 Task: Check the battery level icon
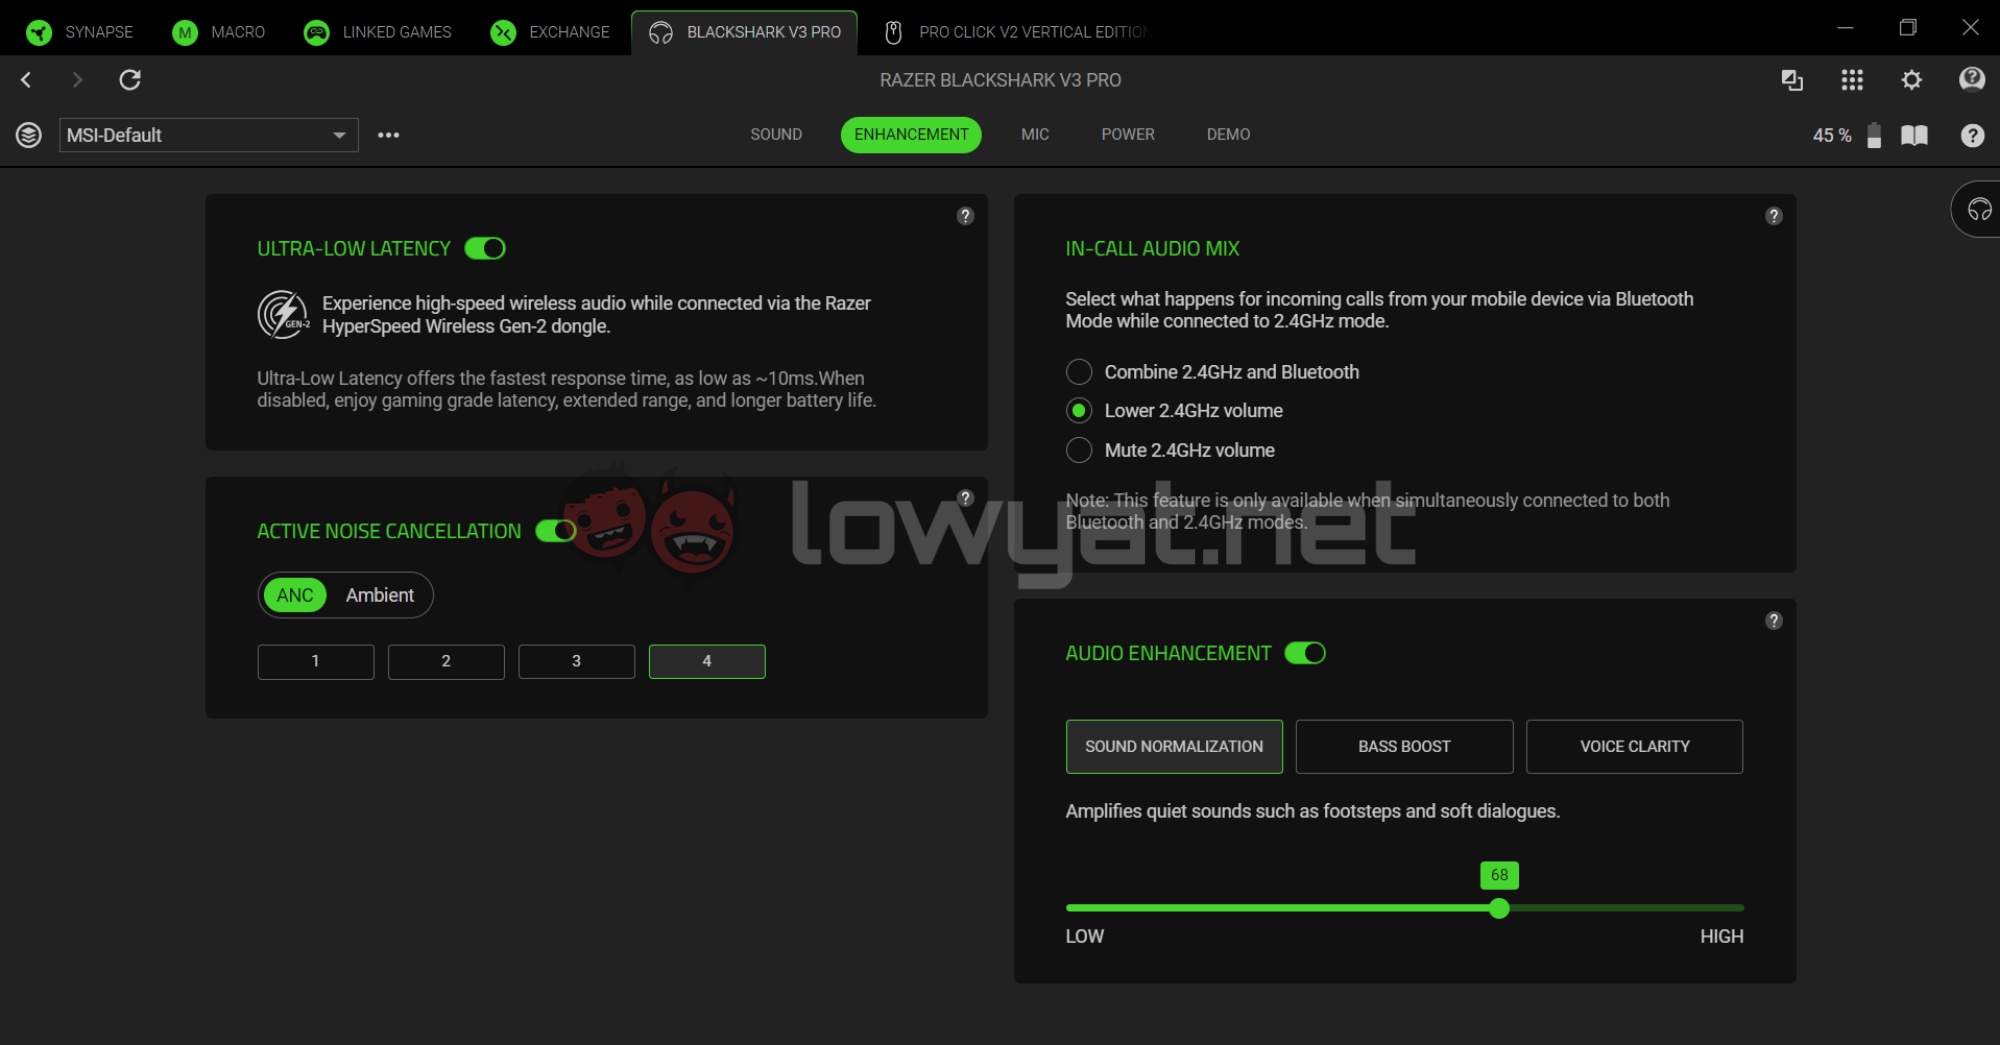1875,136
